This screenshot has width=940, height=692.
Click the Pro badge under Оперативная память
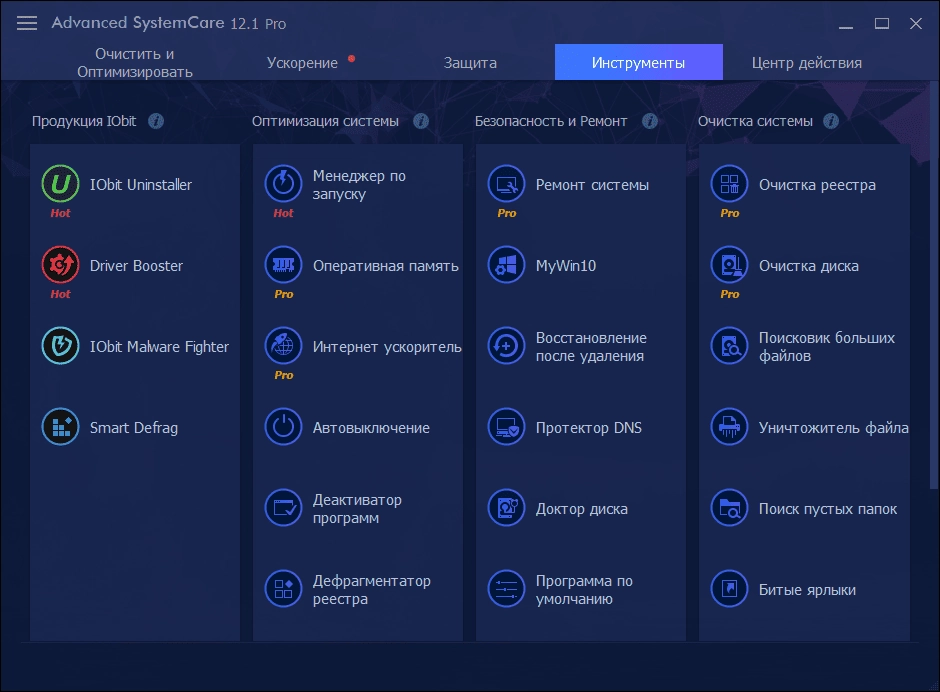tap(284, 294)
